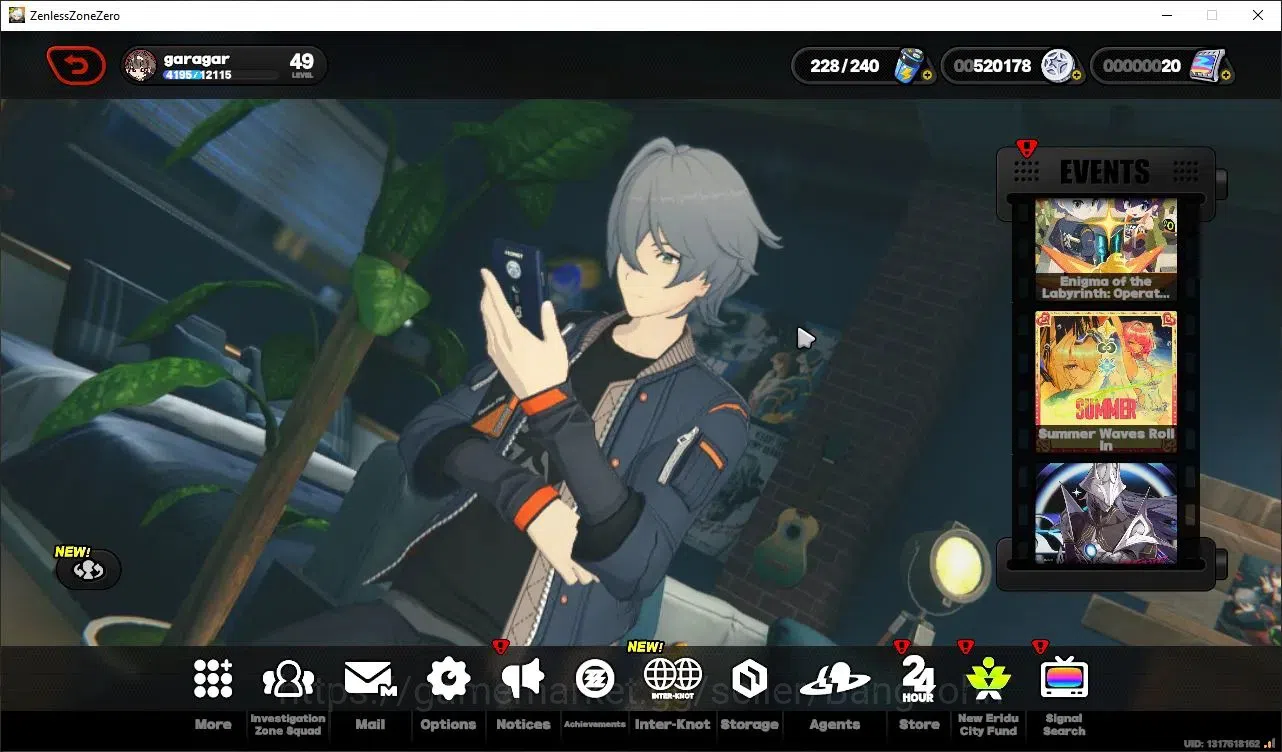This screenshot has width=1282, height=752.
Task: Click the Mail label text
Action: pyautogui.click(x=370, y=724)
